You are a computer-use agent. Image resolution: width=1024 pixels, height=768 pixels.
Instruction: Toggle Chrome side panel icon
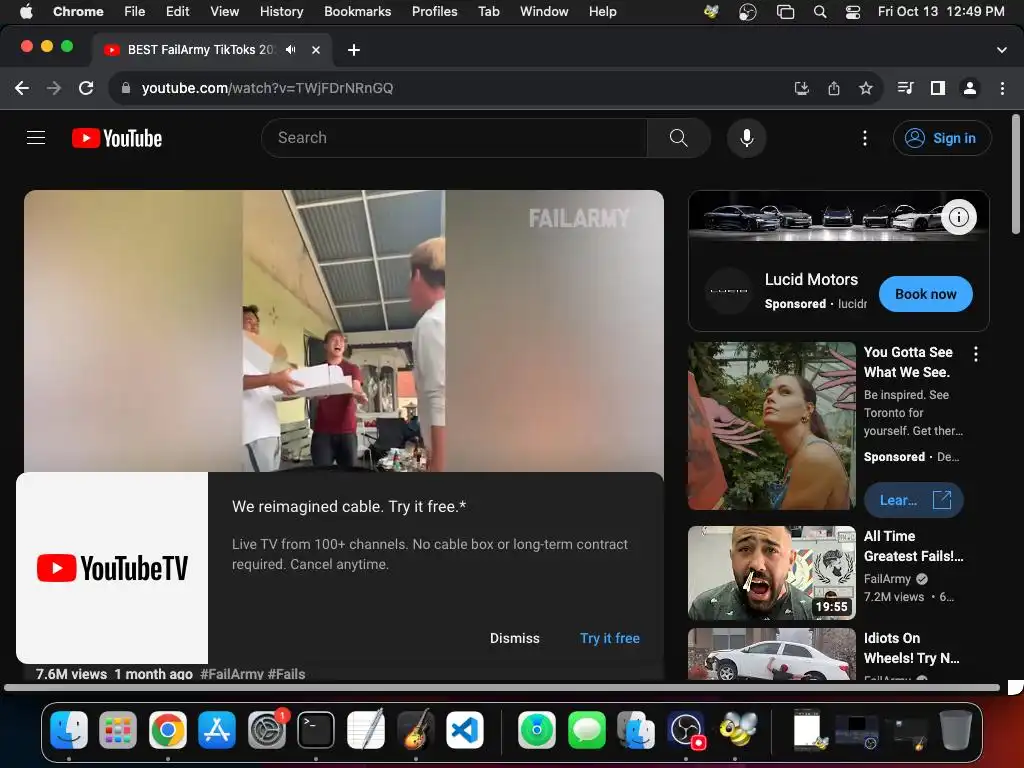(938, 88)
